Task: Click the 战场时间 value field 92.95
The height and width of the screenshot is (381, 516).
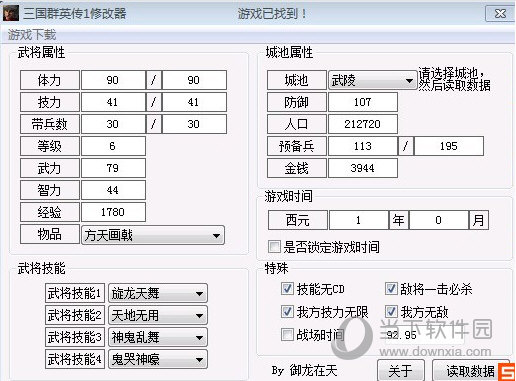Action: click(x=424, y=334)
